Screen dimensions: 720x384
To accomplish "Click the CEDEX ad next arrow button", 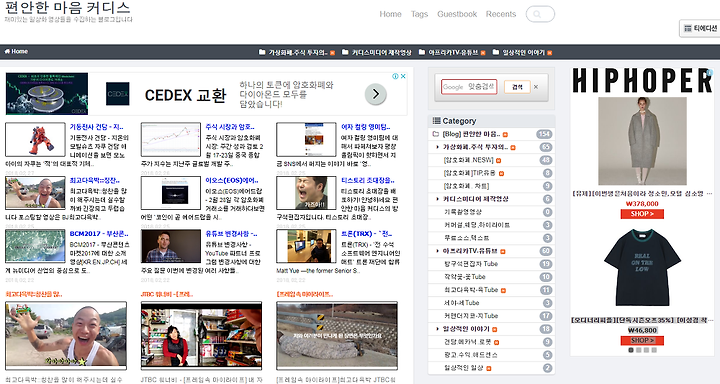I will point(376,94).
